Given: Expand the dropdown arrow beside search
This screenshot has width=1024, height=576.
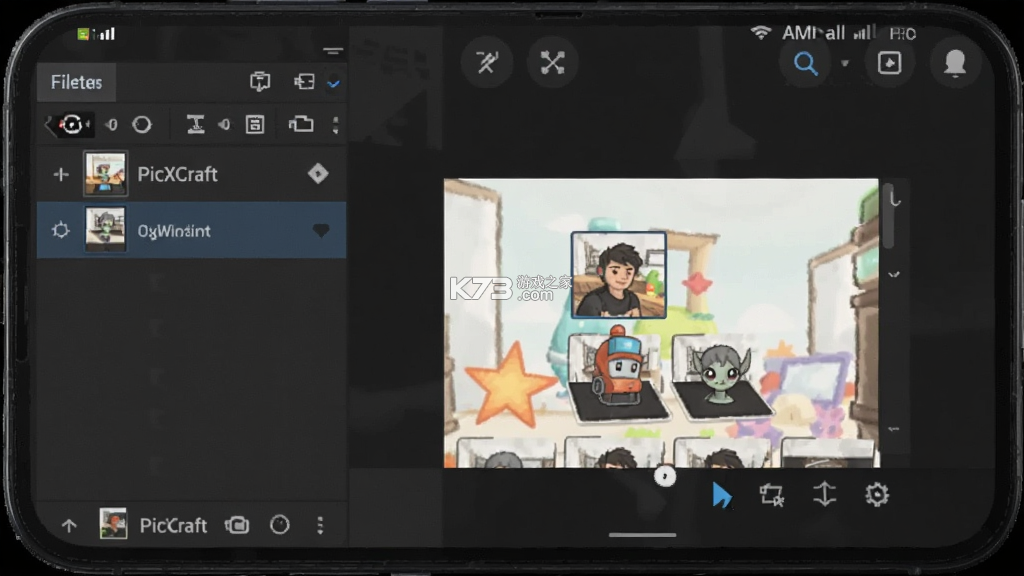Looking at the screenshot, I should click(844, 63).
